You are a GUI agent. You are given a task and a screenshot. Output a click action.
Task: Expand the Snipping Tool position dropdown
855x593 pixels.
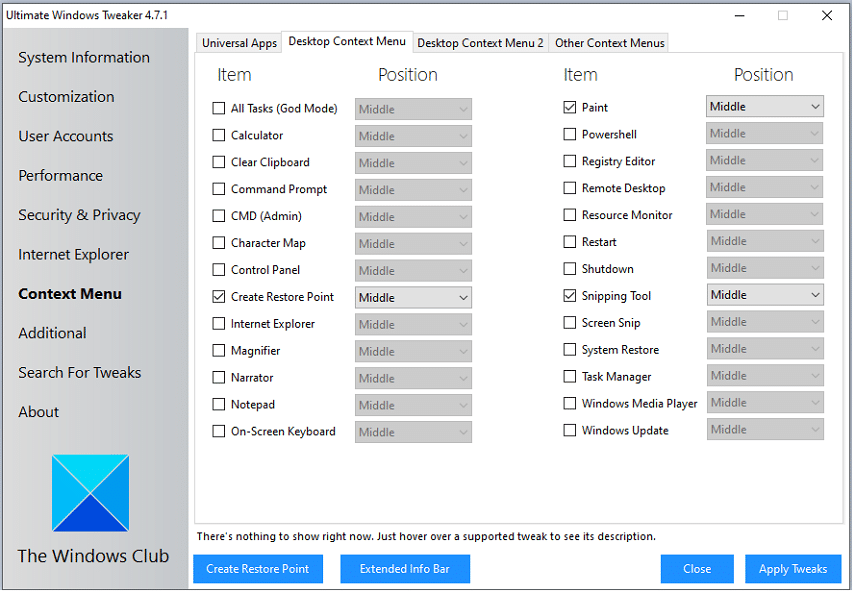coord(765,295)
